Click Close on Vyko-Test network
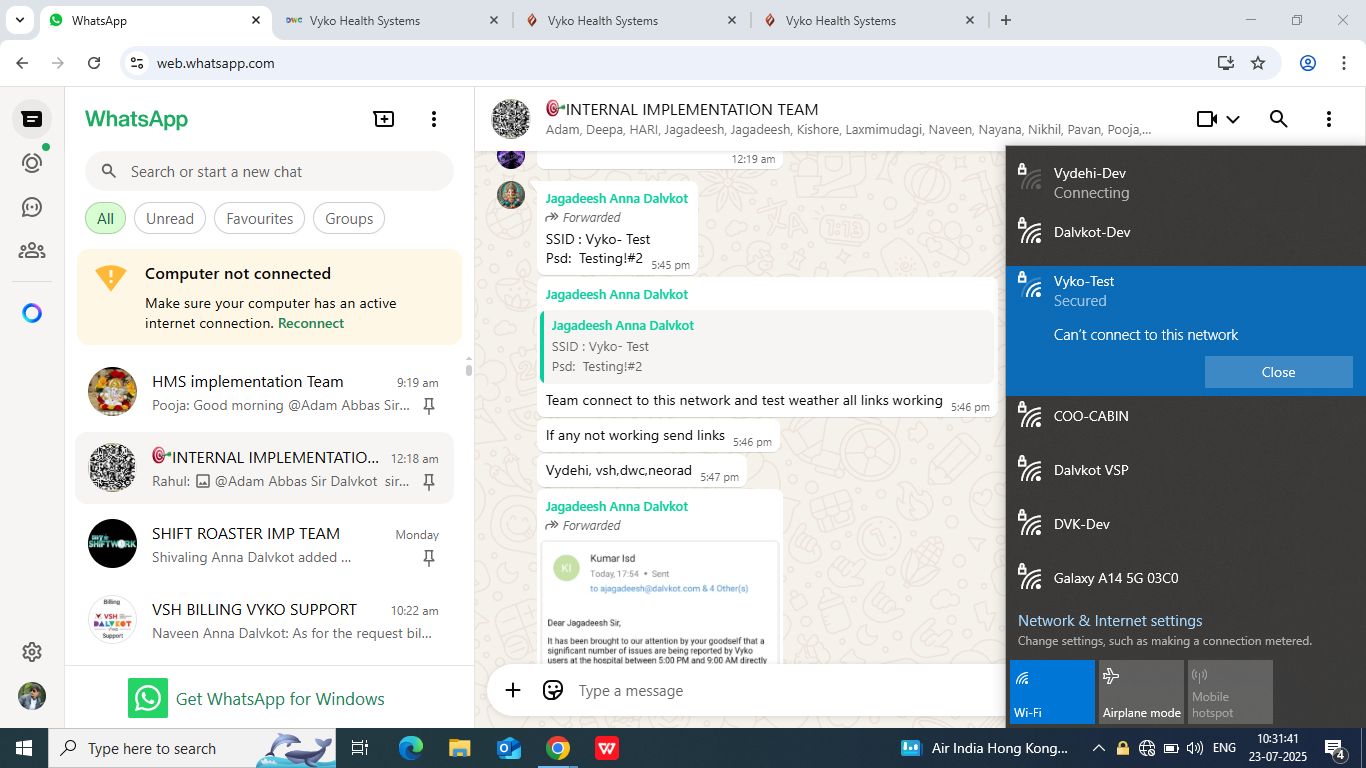This screenshot has width=1366, height=768. pos(1278,372)
